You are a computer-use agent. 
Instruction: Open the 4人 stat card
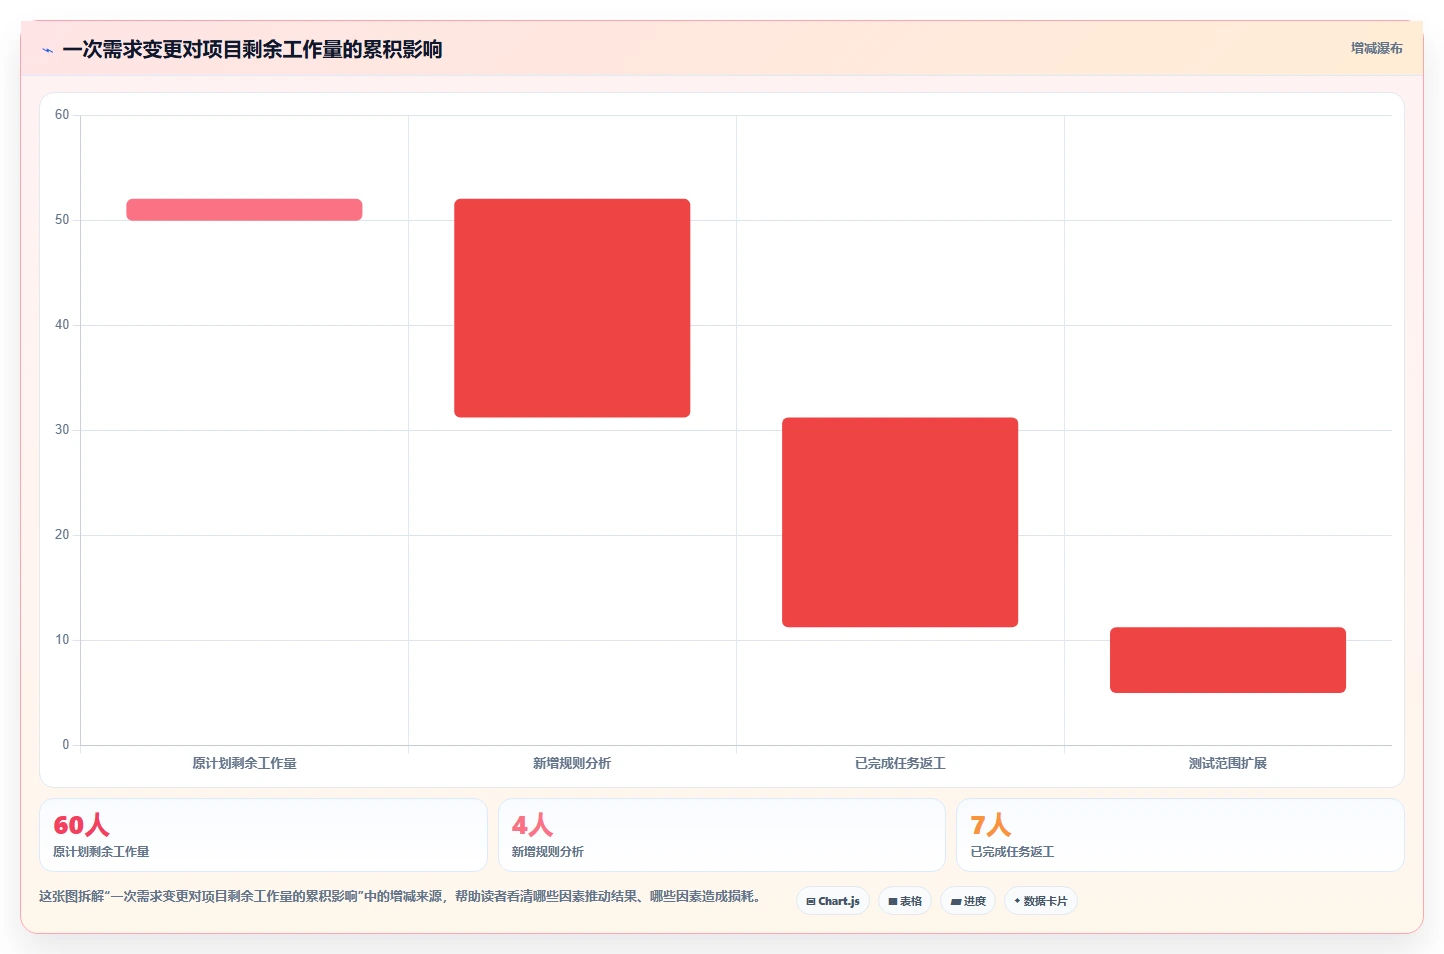(722, 835)
